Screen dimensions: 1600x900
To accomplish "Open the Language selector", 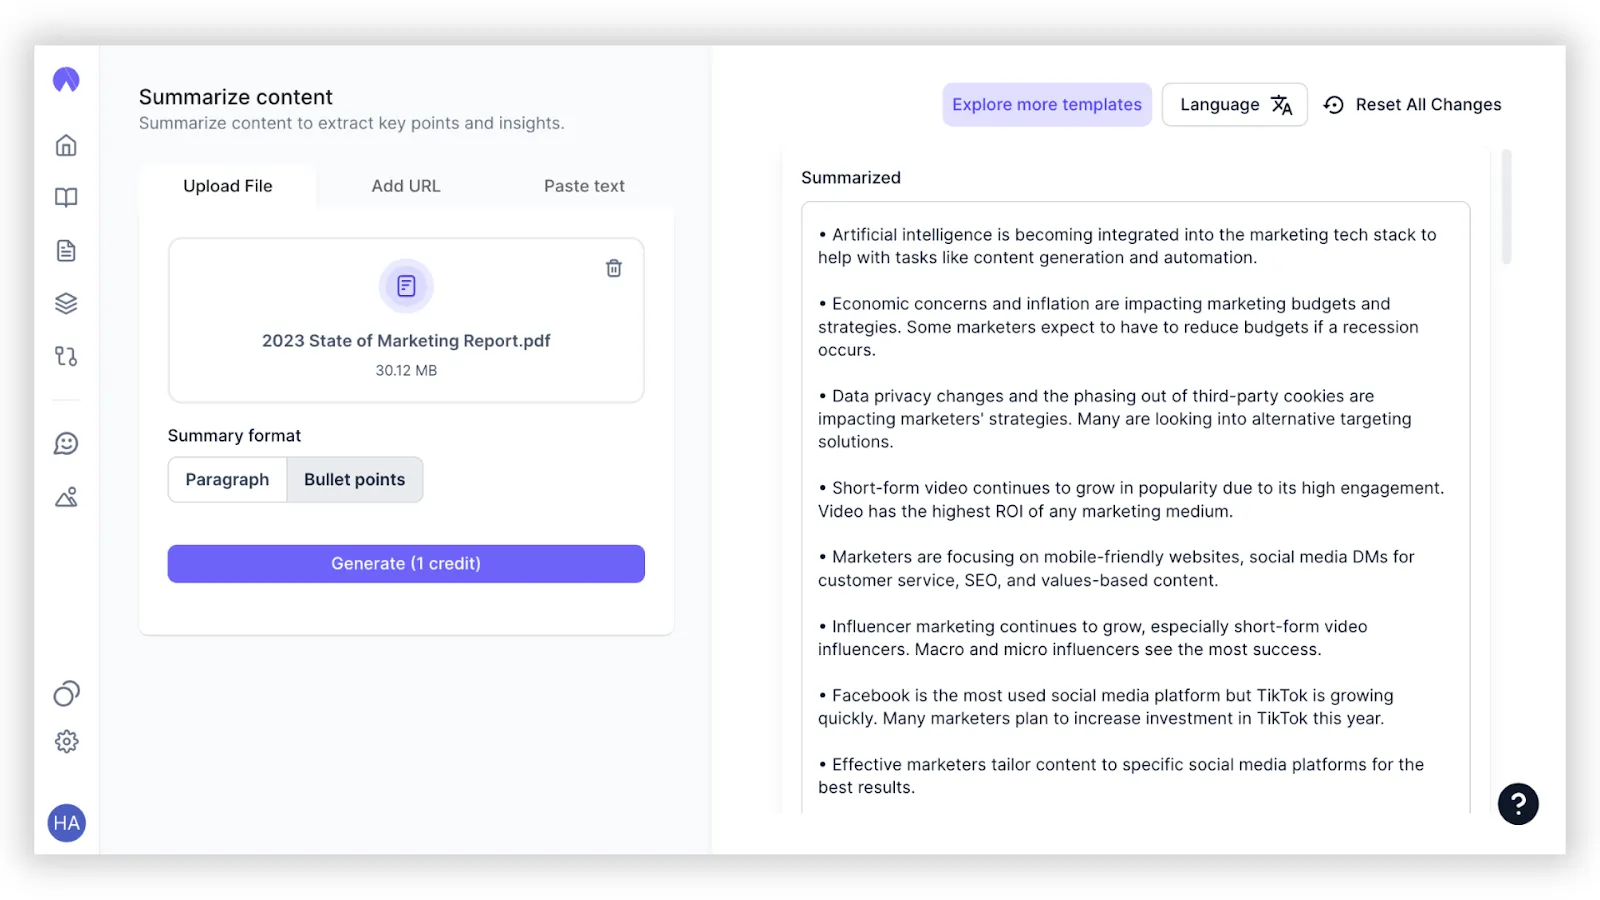I will (x=1235, y=105).
